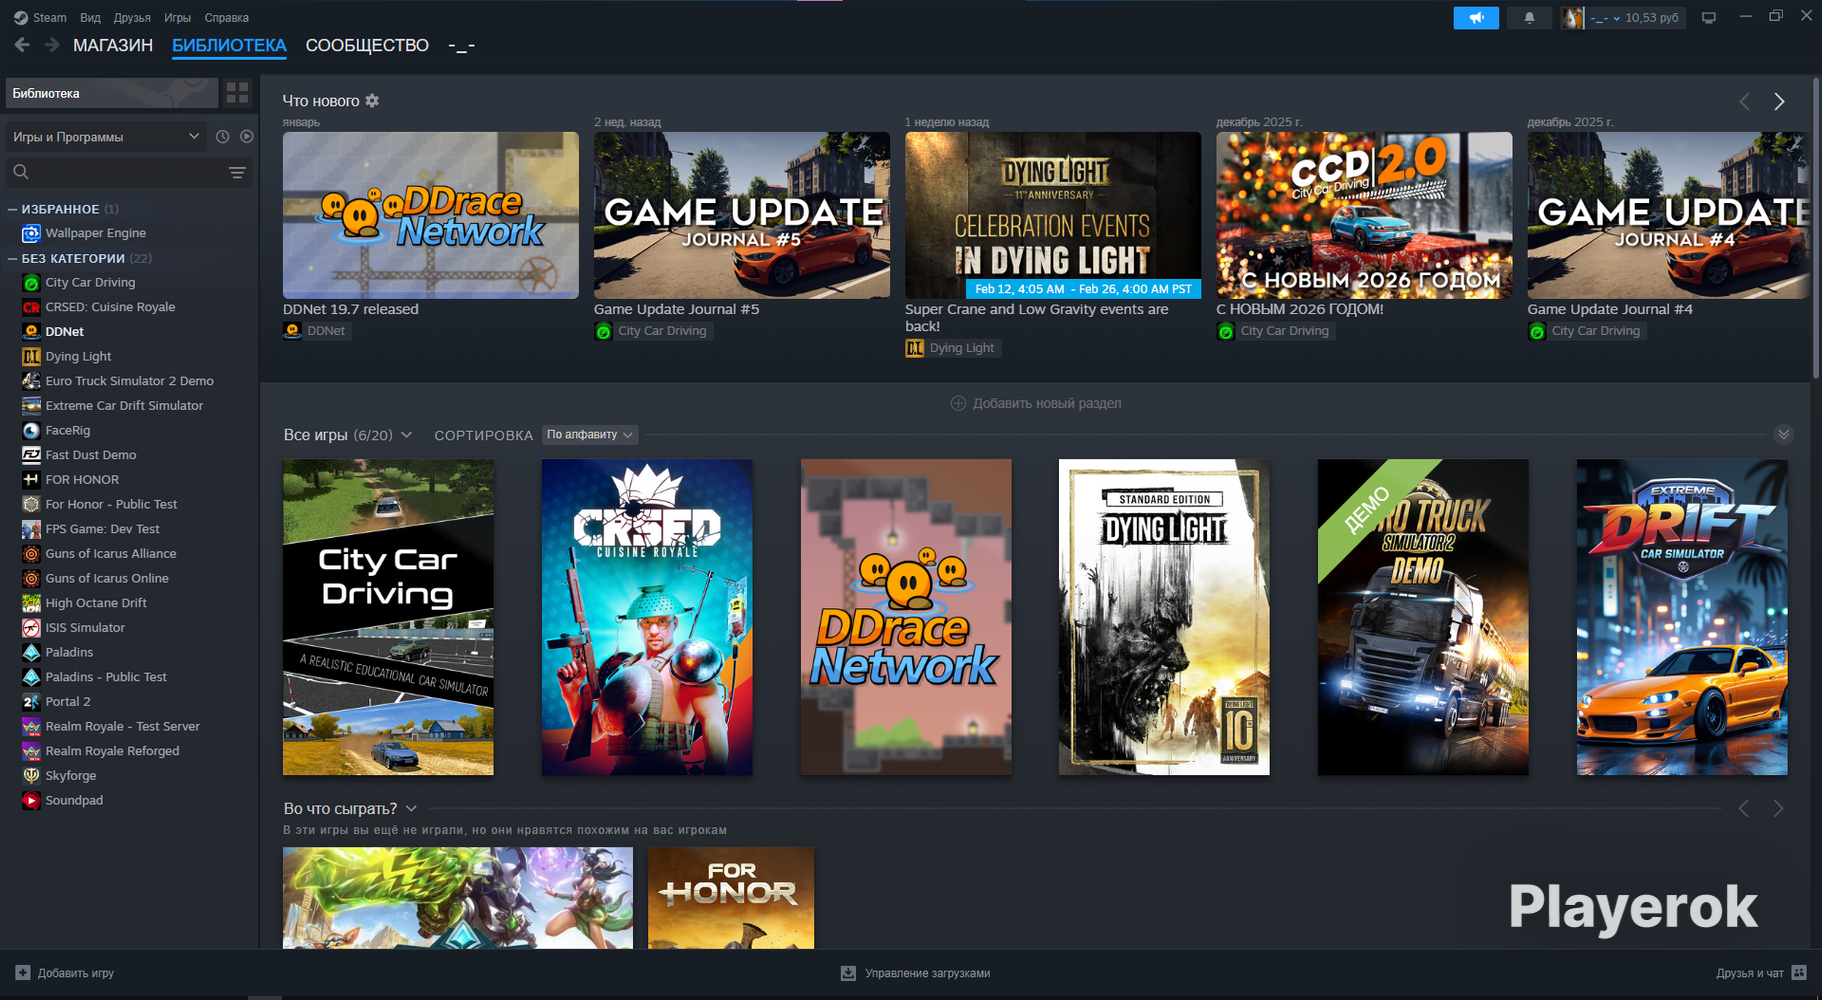Open the DDNet 19.7 released news link

[351, 309]
